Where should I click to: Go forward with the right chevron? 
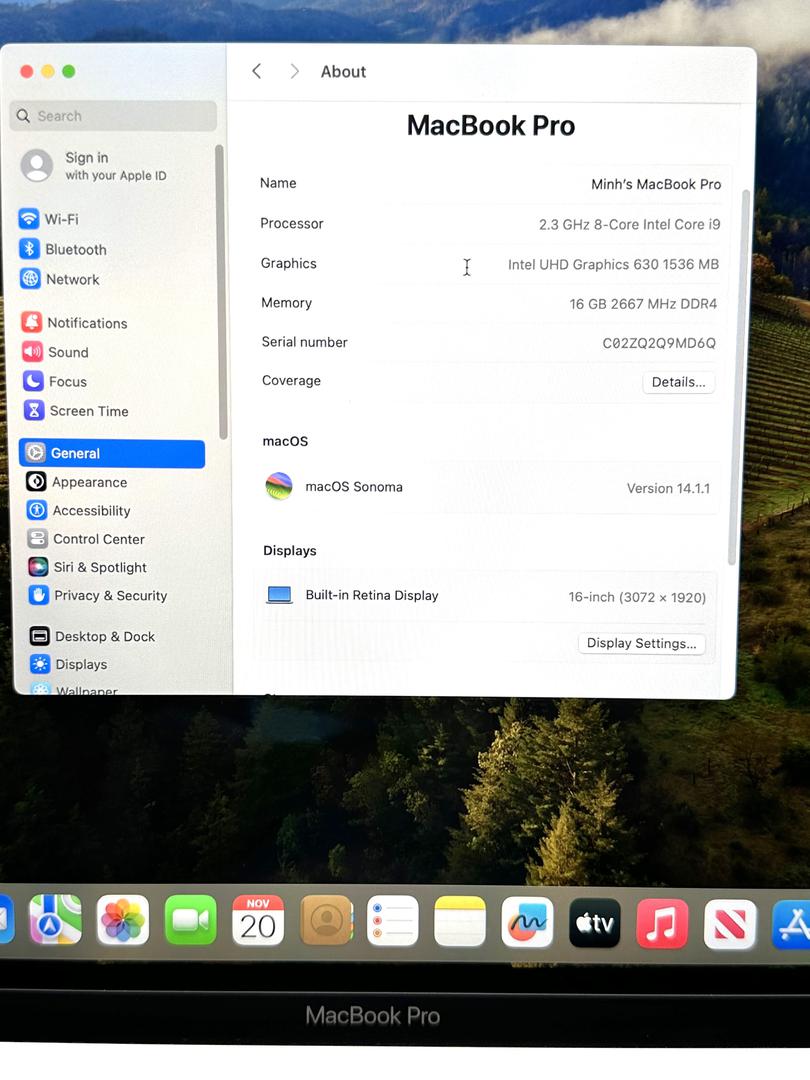pos(294,71)
